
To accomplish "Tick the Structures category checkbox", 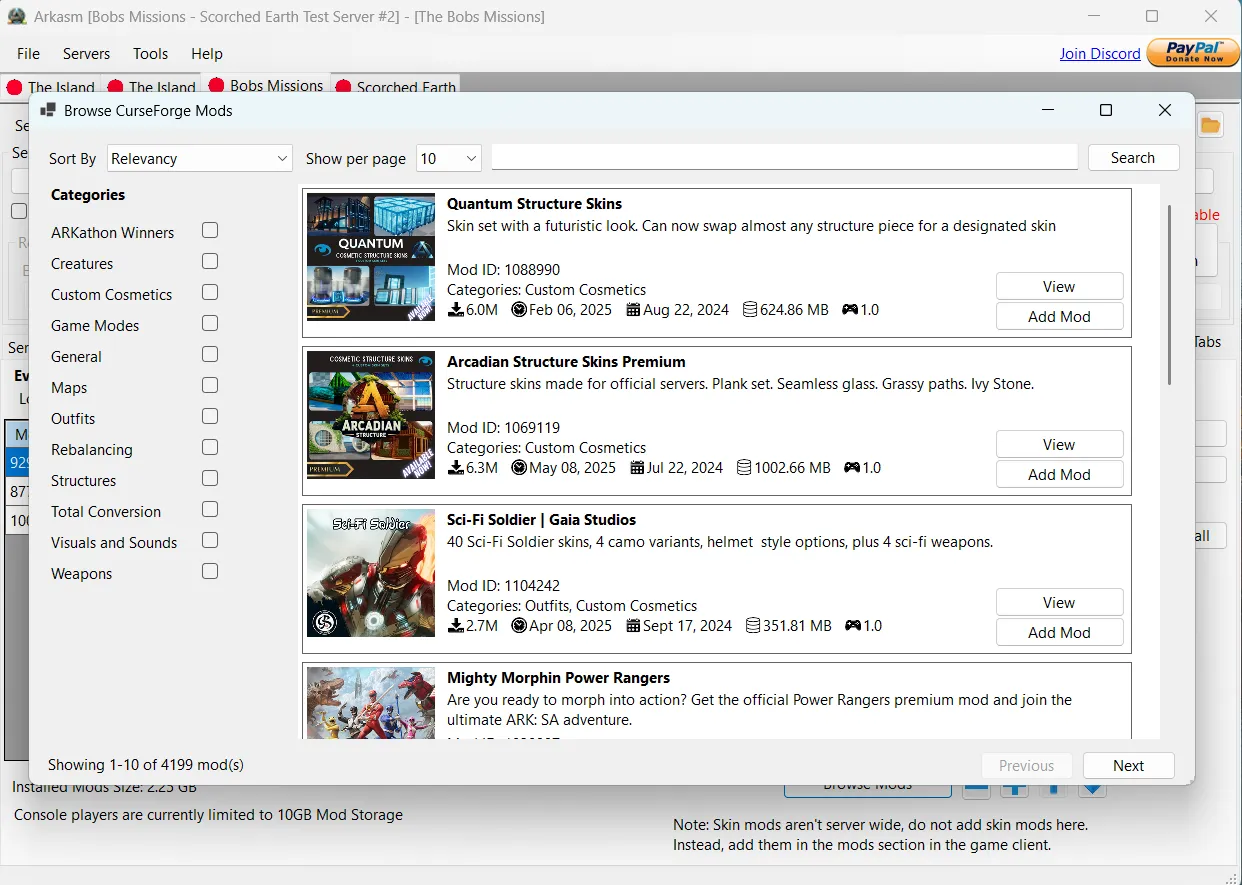I will pos(210,479).
